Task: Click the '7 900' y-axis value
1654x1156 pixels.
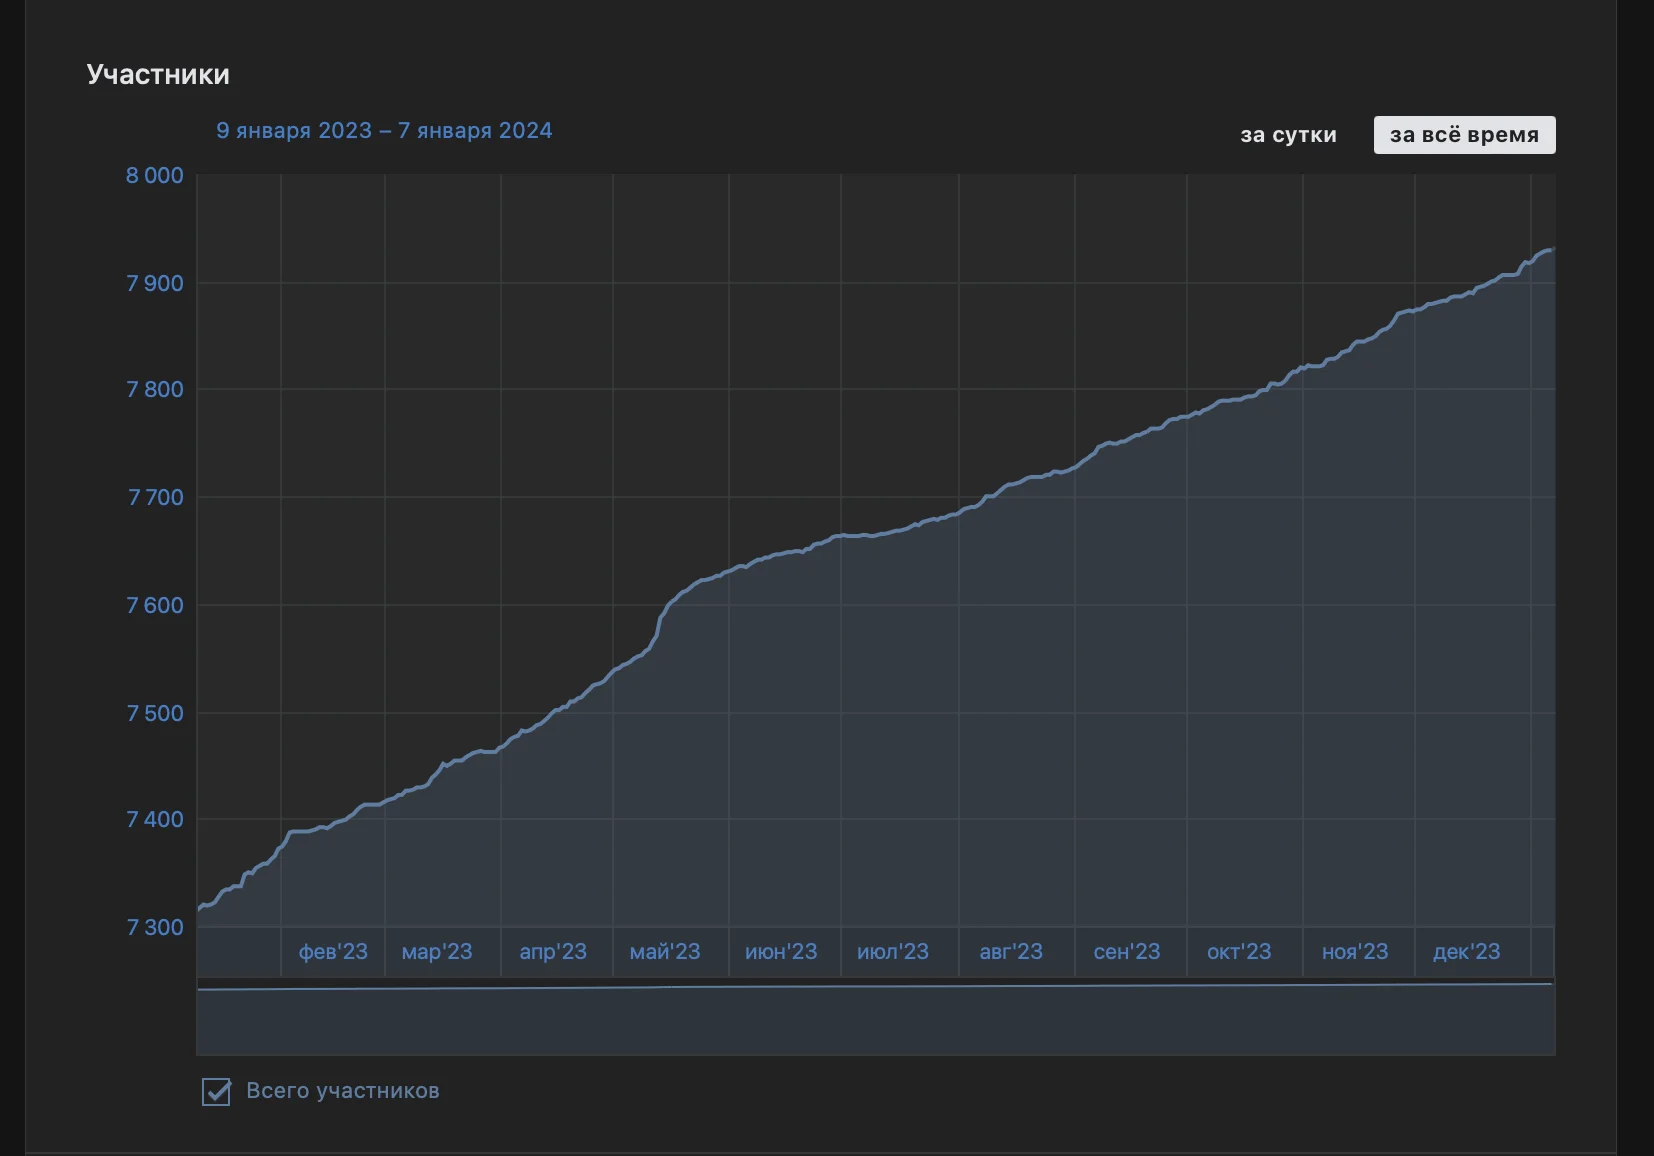Action: pos(155,284)
